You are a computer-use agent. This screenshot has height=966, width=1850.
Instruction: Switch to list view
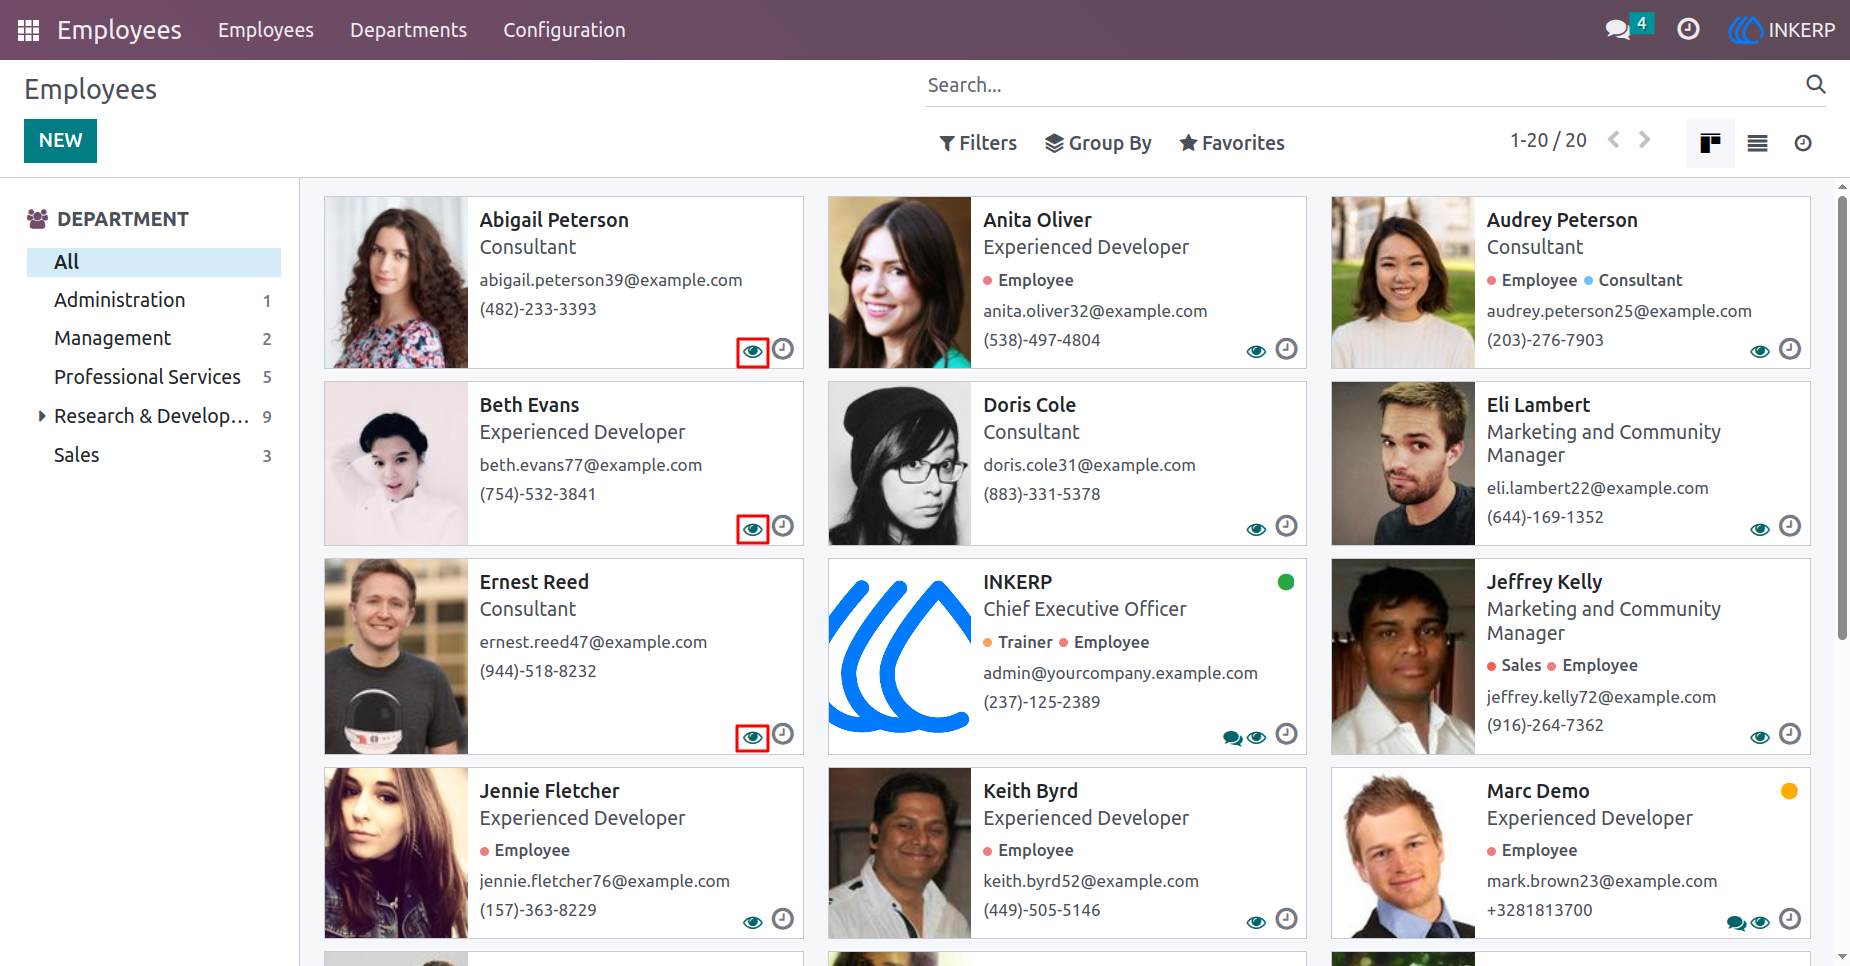pos(1757,143)
